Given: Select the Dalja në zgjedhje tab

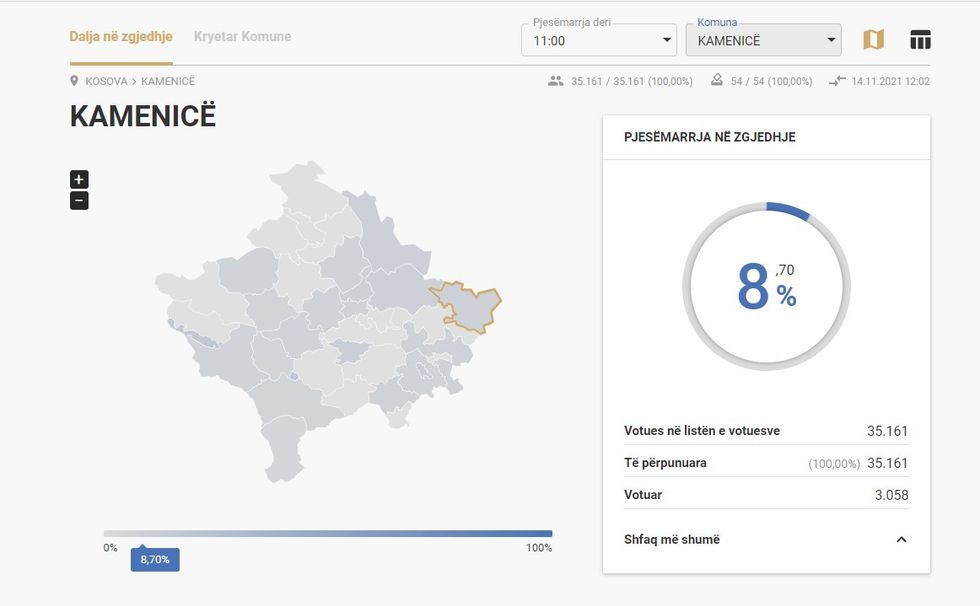Looking at the screenshot, I should click(120, 36).
